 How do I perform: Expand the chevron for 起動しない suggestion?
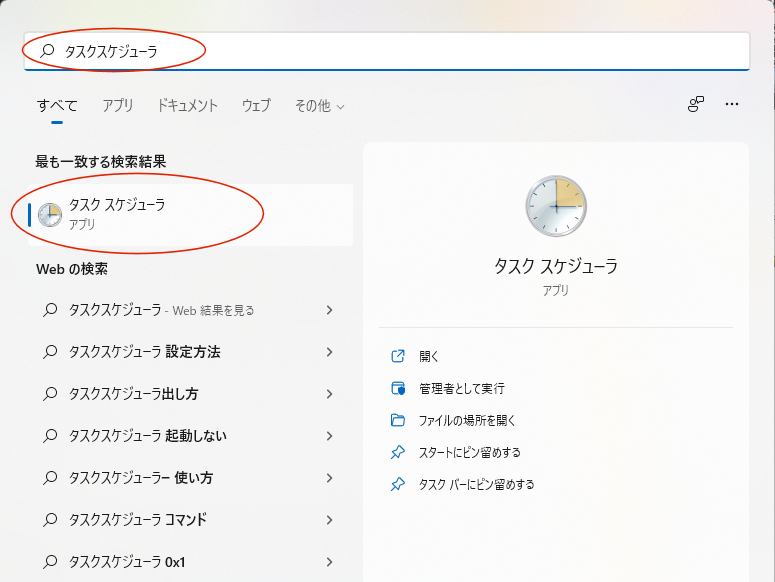click(x=330, y=436)
